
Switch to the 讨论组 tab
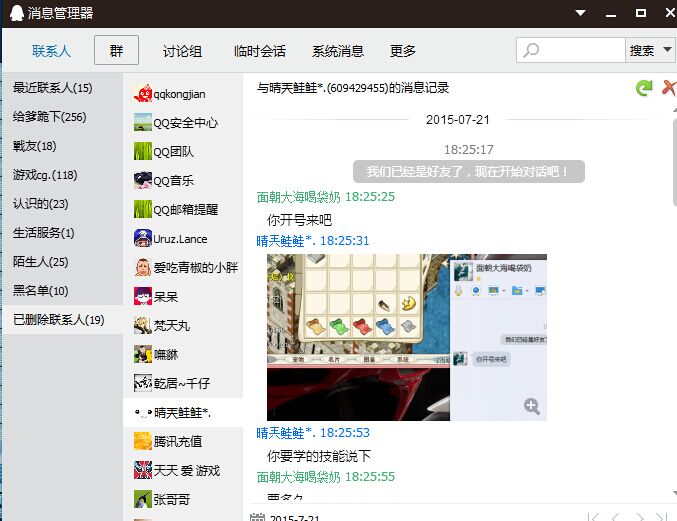182,51
